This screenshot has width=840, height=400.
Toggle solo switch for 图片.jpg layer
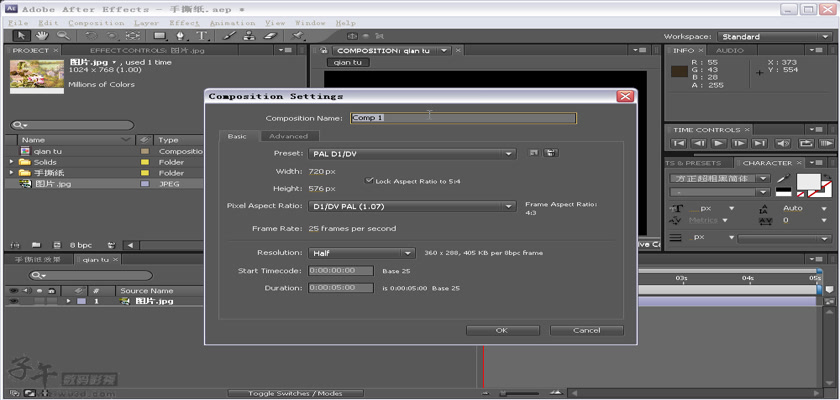40,301
